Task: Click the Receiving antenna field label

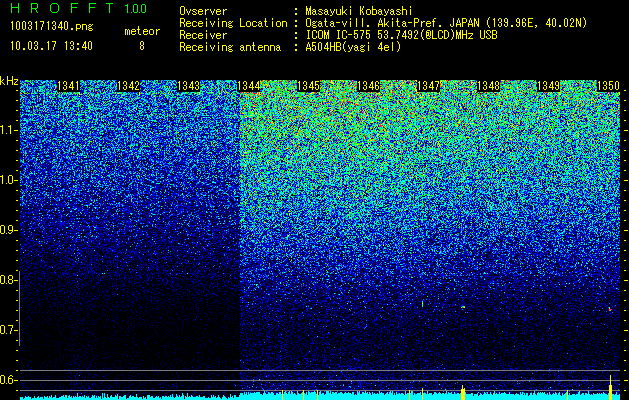Action: 230,47
